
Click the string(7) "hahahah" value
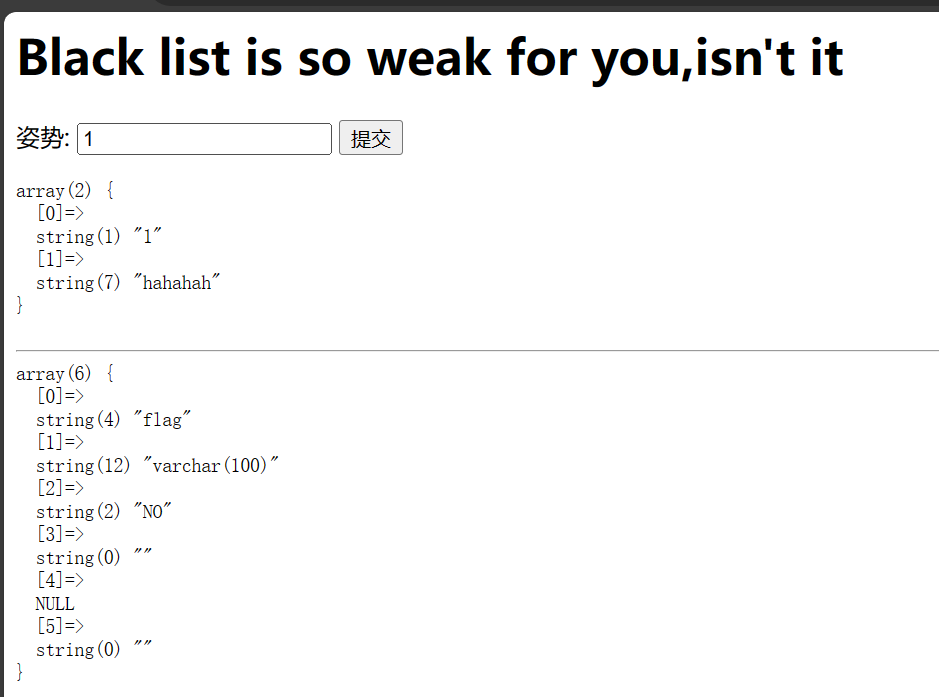pos(128,283)
